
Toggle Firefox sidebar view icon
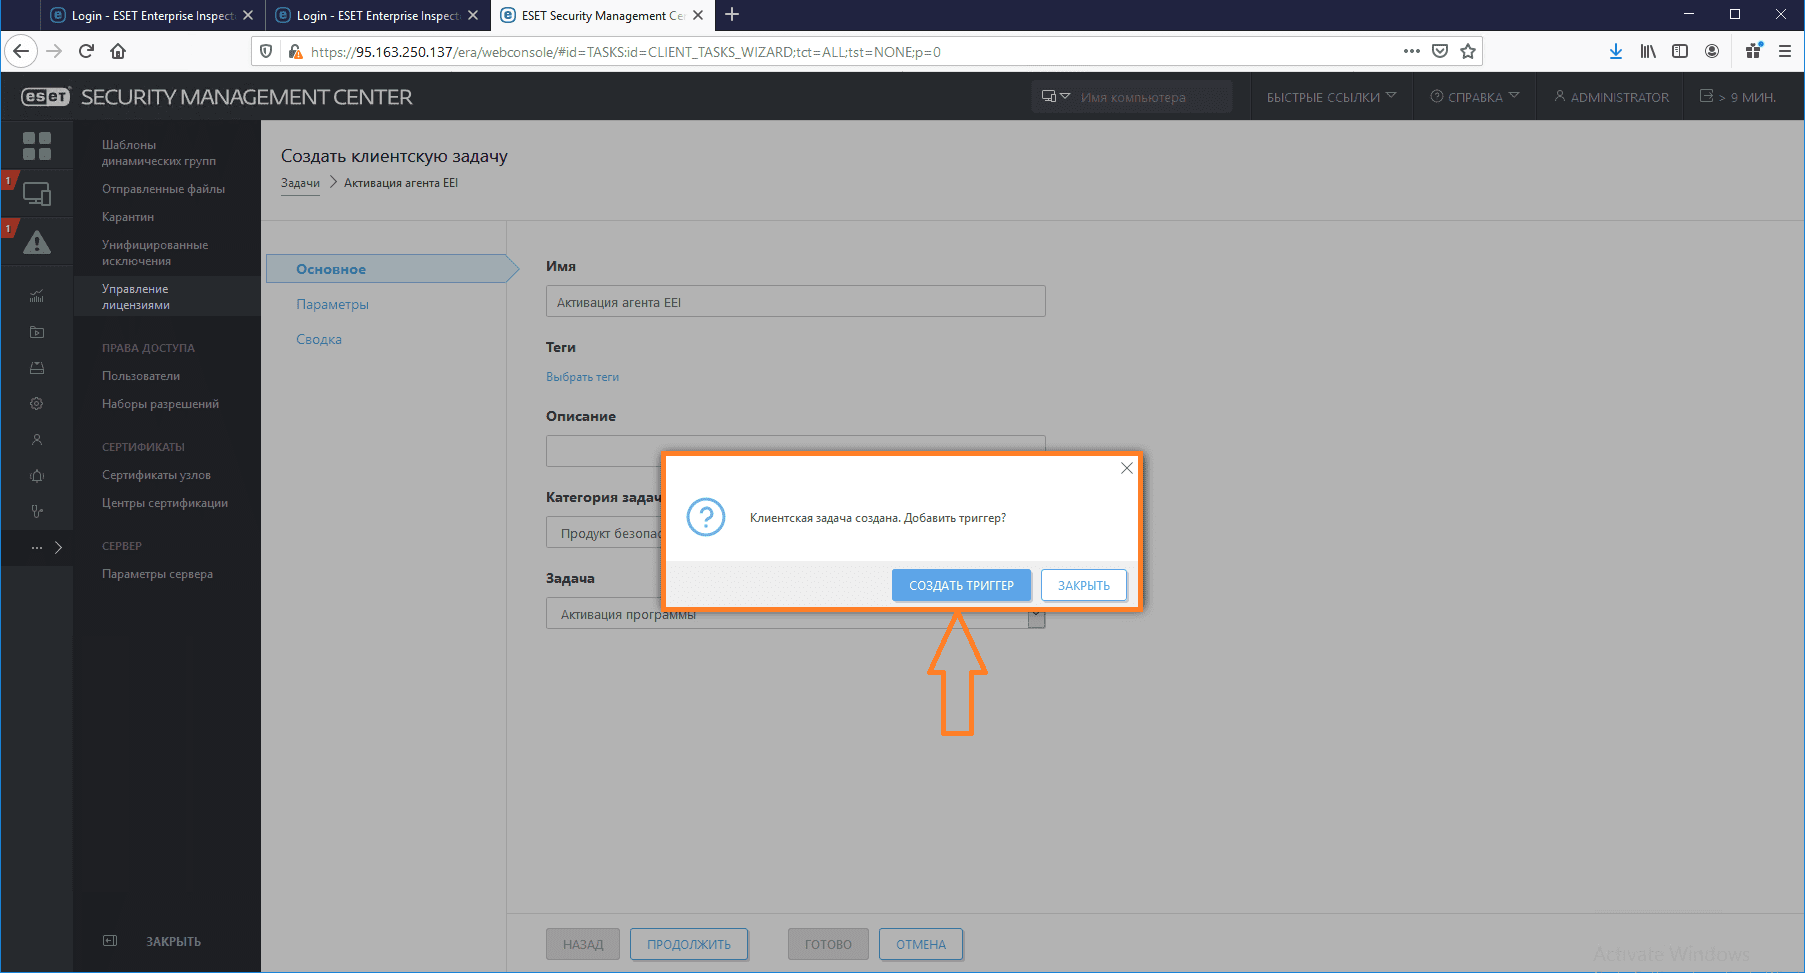pyautogui.click(x=1680, y=51)
